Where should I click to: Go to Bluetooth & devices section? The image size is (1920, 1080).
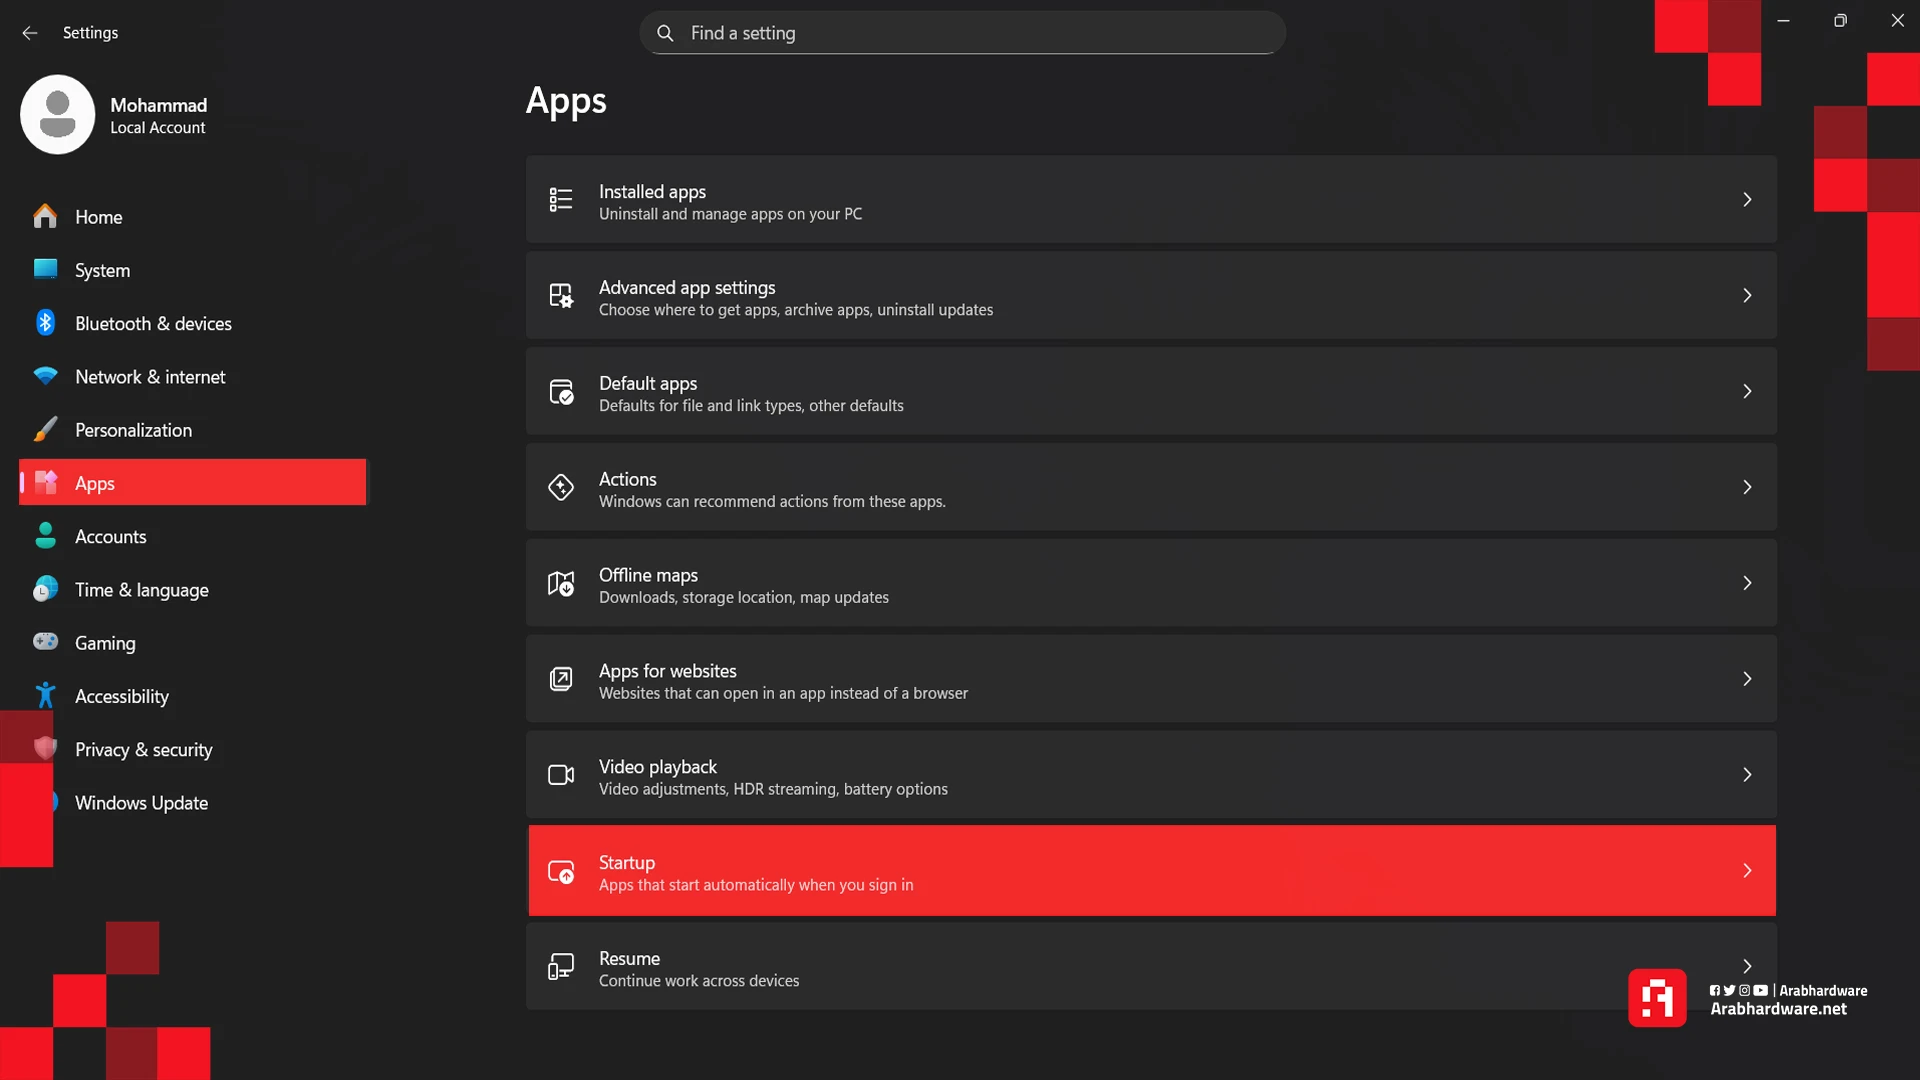pyautogui.click(x=153, y=324)
